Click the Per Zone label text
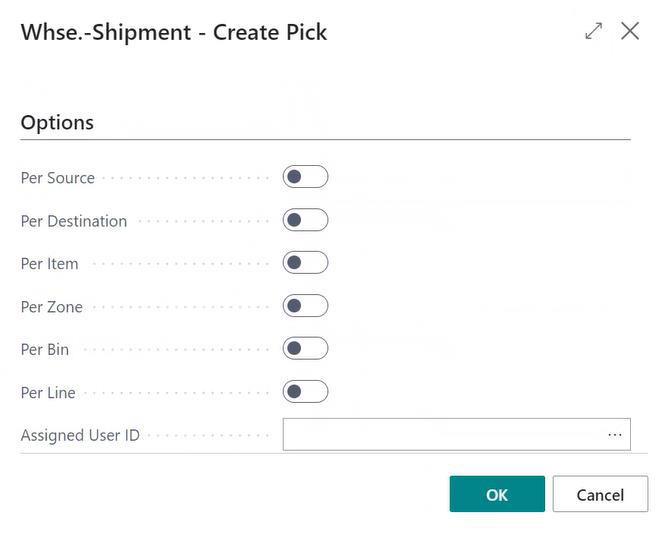Image resolution: width=656 pixels, height=533 pixels. pos(52,307)
